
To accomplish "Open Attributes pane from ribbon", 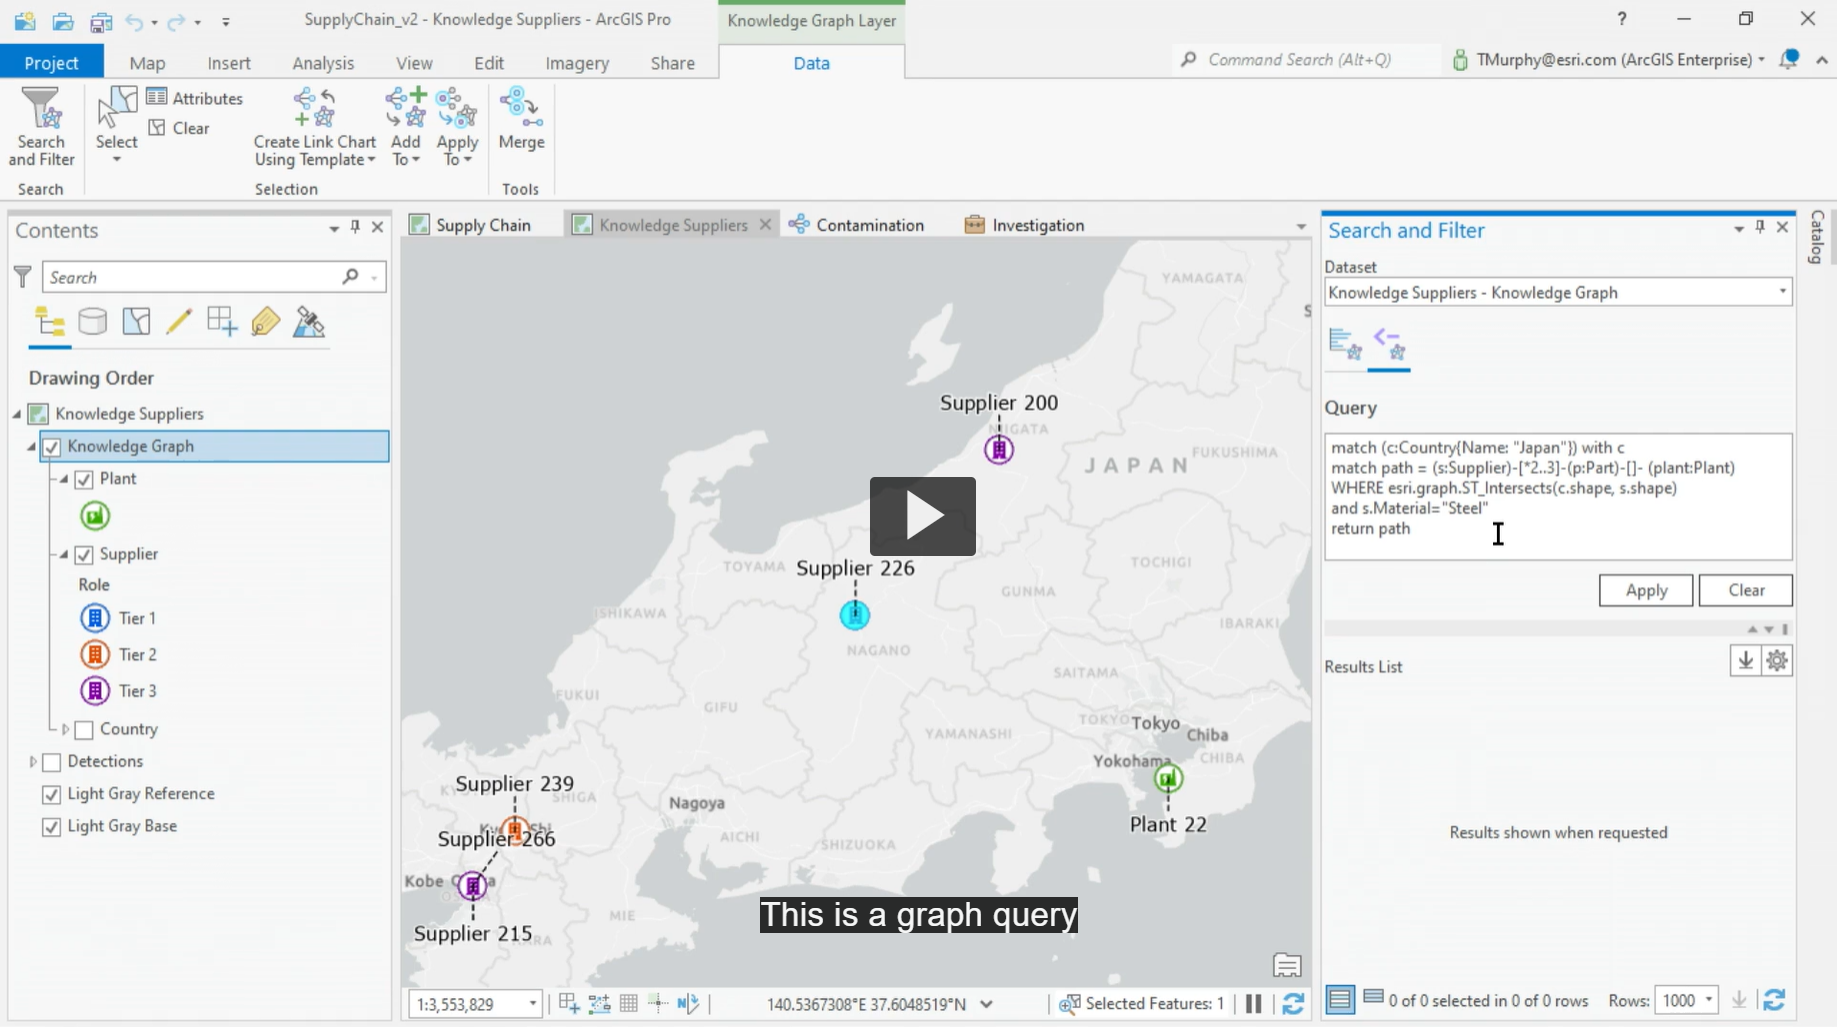I will tap(195, 97).
